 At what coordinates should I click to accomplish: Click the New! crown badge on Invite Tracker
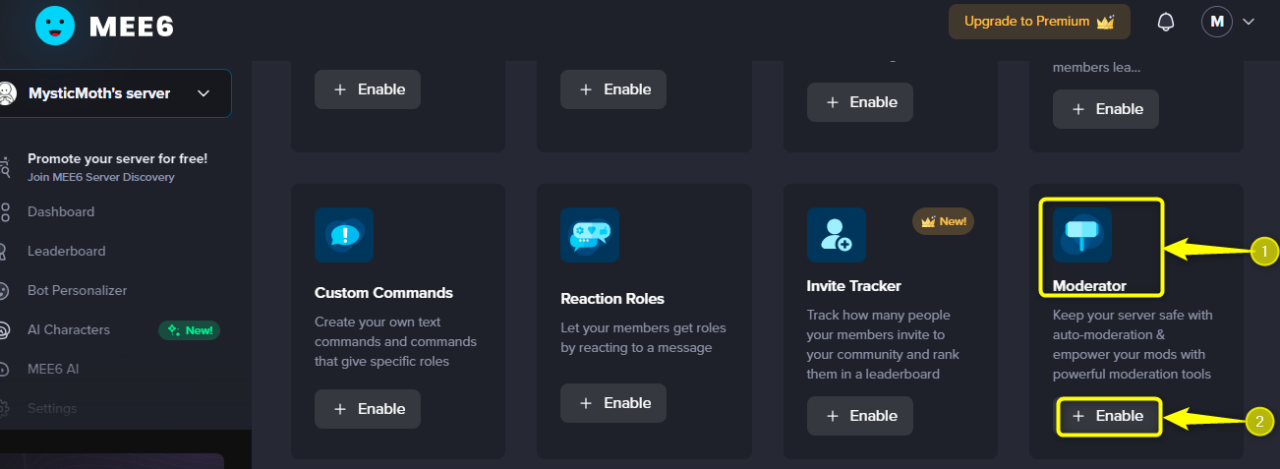tap(943, 221)
